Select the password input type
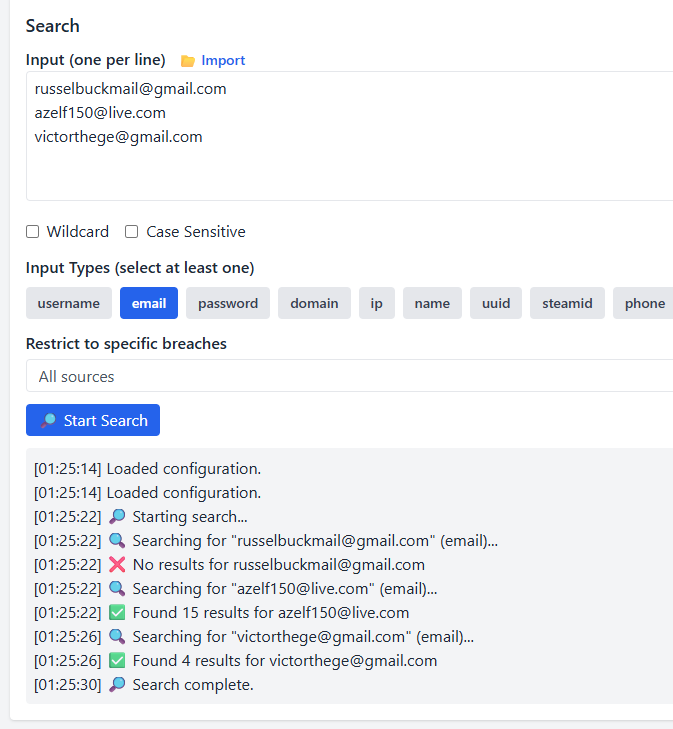The width and height of the screenshot is (673, 729). tap(228, 303)
